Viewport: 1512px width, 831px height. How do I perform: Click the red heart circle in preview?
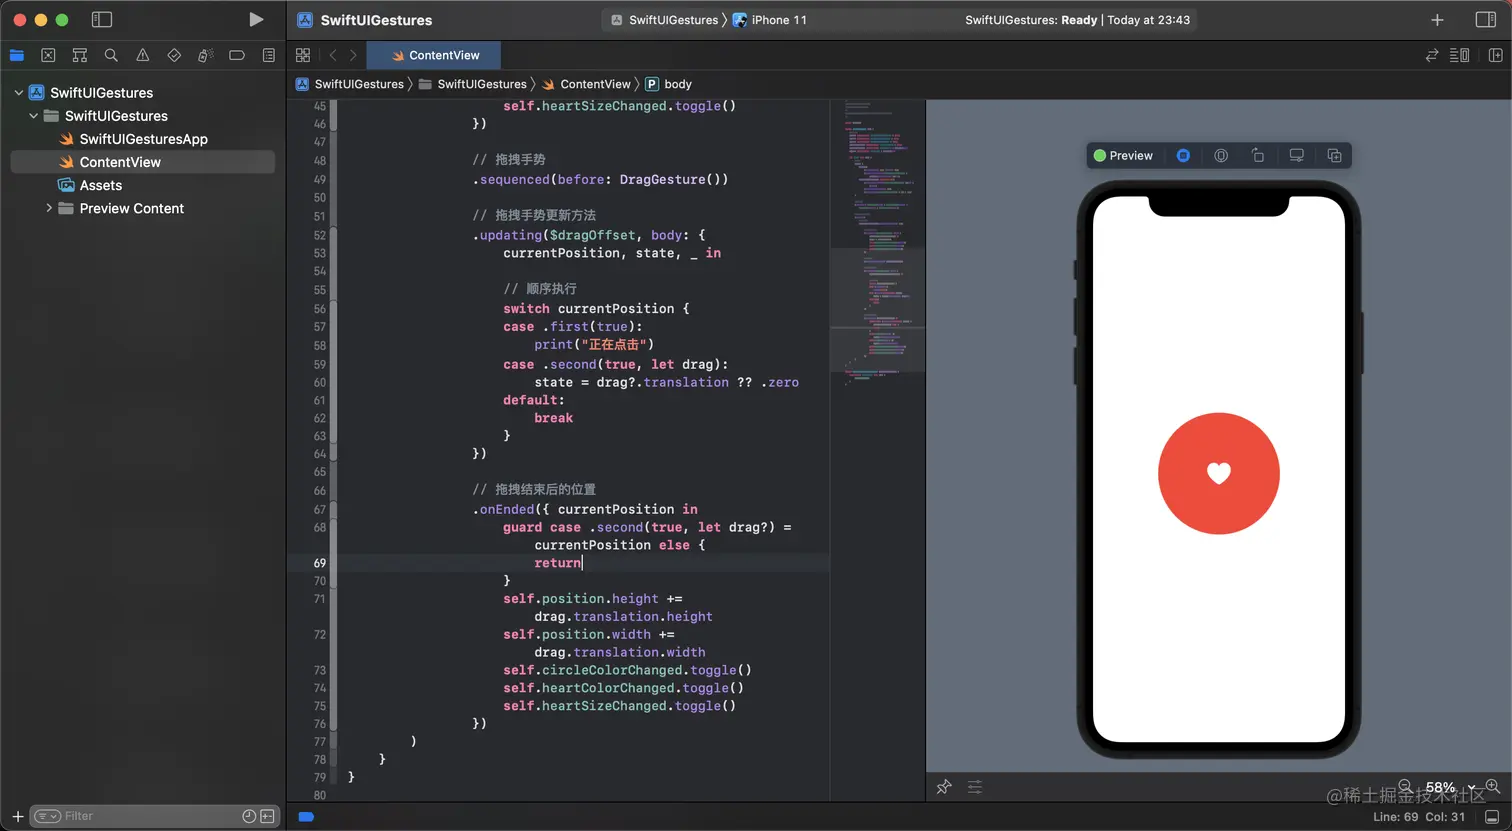1218,473
